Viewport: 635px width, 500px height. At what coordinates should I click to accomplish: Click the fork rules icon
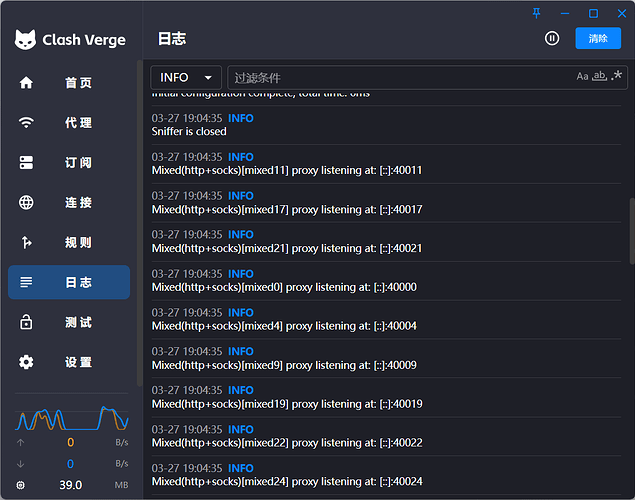(26, 243)
